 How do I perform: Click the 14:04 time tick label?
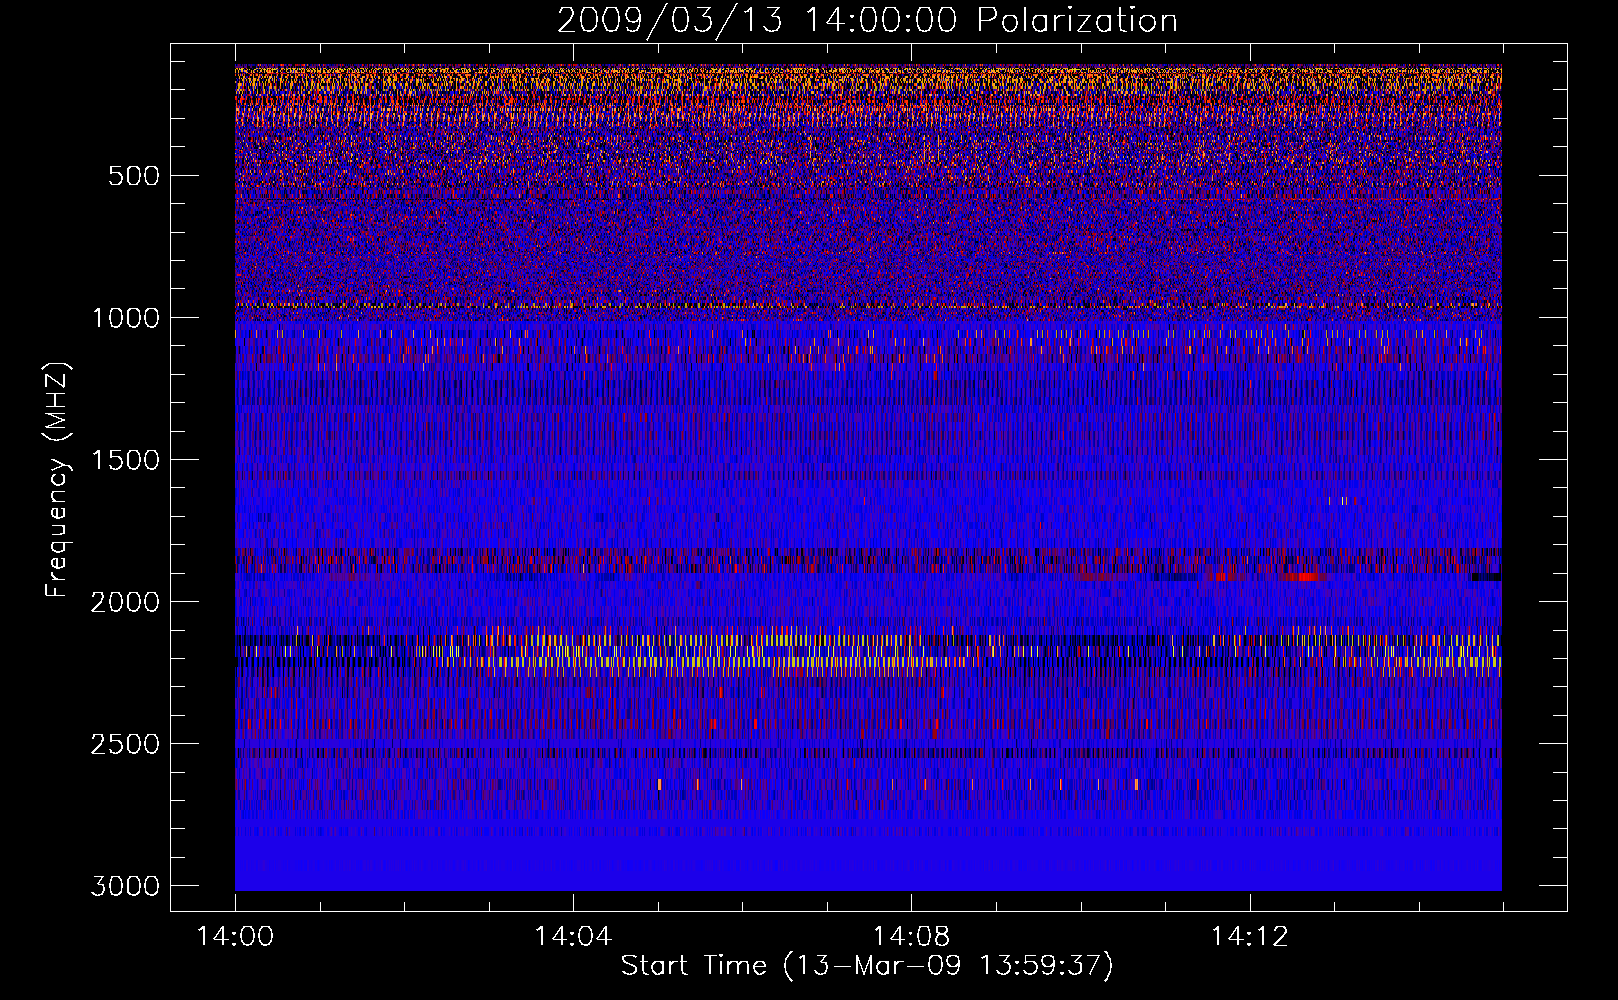[573, 937]
